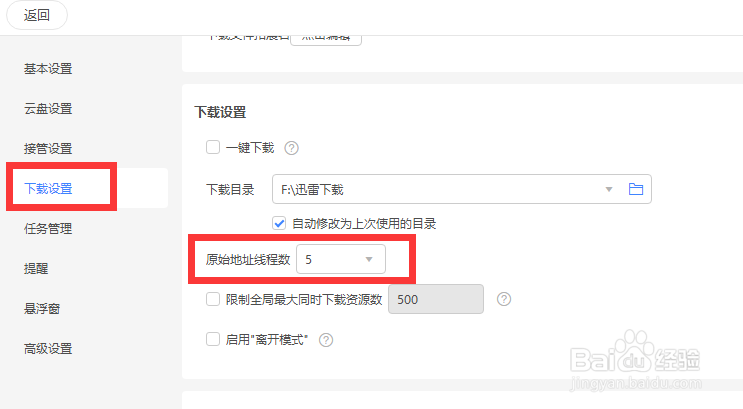Enable the 启用"离开模式" checkbox
The width and height of the screenshot is (743, 409).
(213, 339)
